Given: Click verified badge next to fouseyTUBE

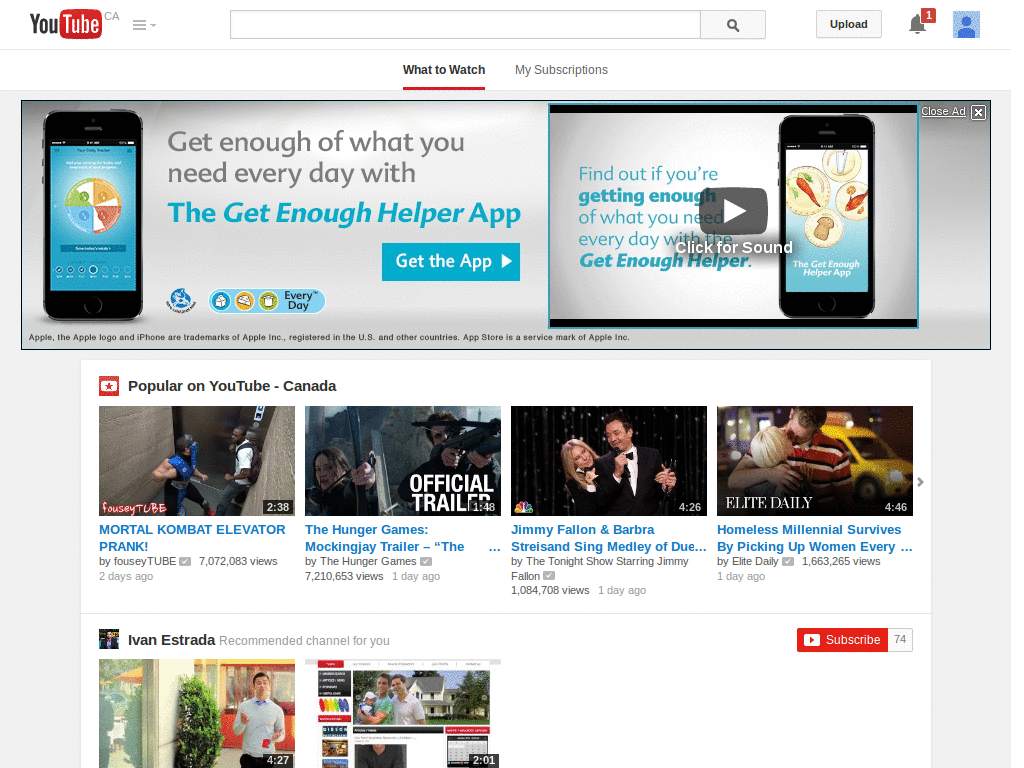Looking at the screenshot, I should point(185,562).
